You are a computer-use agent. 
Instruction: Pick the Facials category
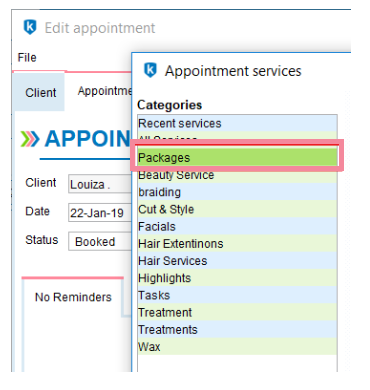click(x=237, y=227)
